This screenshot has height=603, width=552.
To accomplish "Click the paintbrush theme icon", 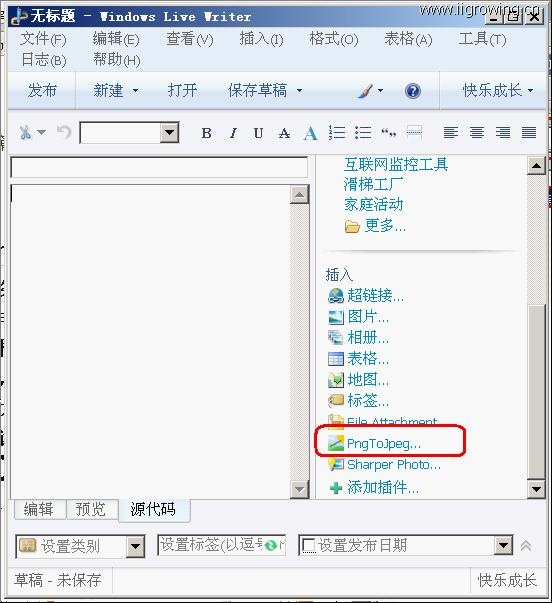I will click(x=365, y=91).
